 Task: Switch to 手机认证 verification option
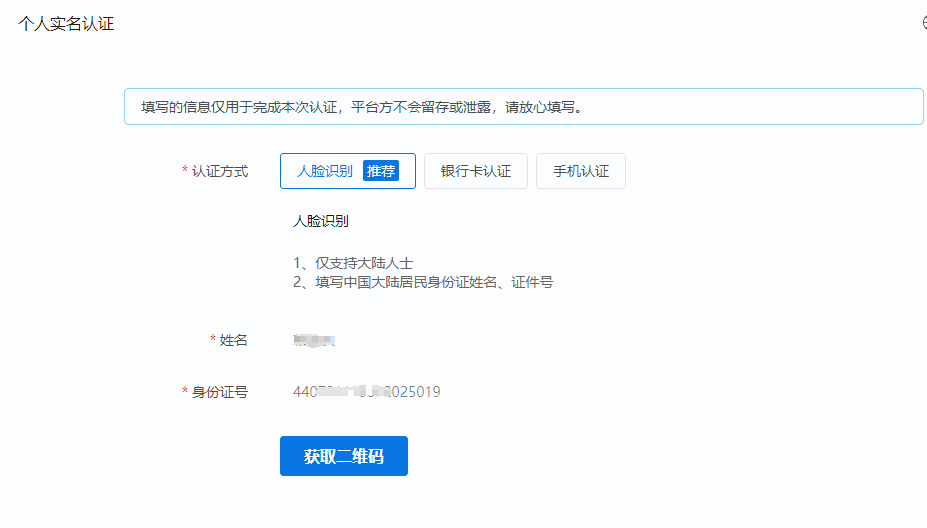[x=581, y=171]
